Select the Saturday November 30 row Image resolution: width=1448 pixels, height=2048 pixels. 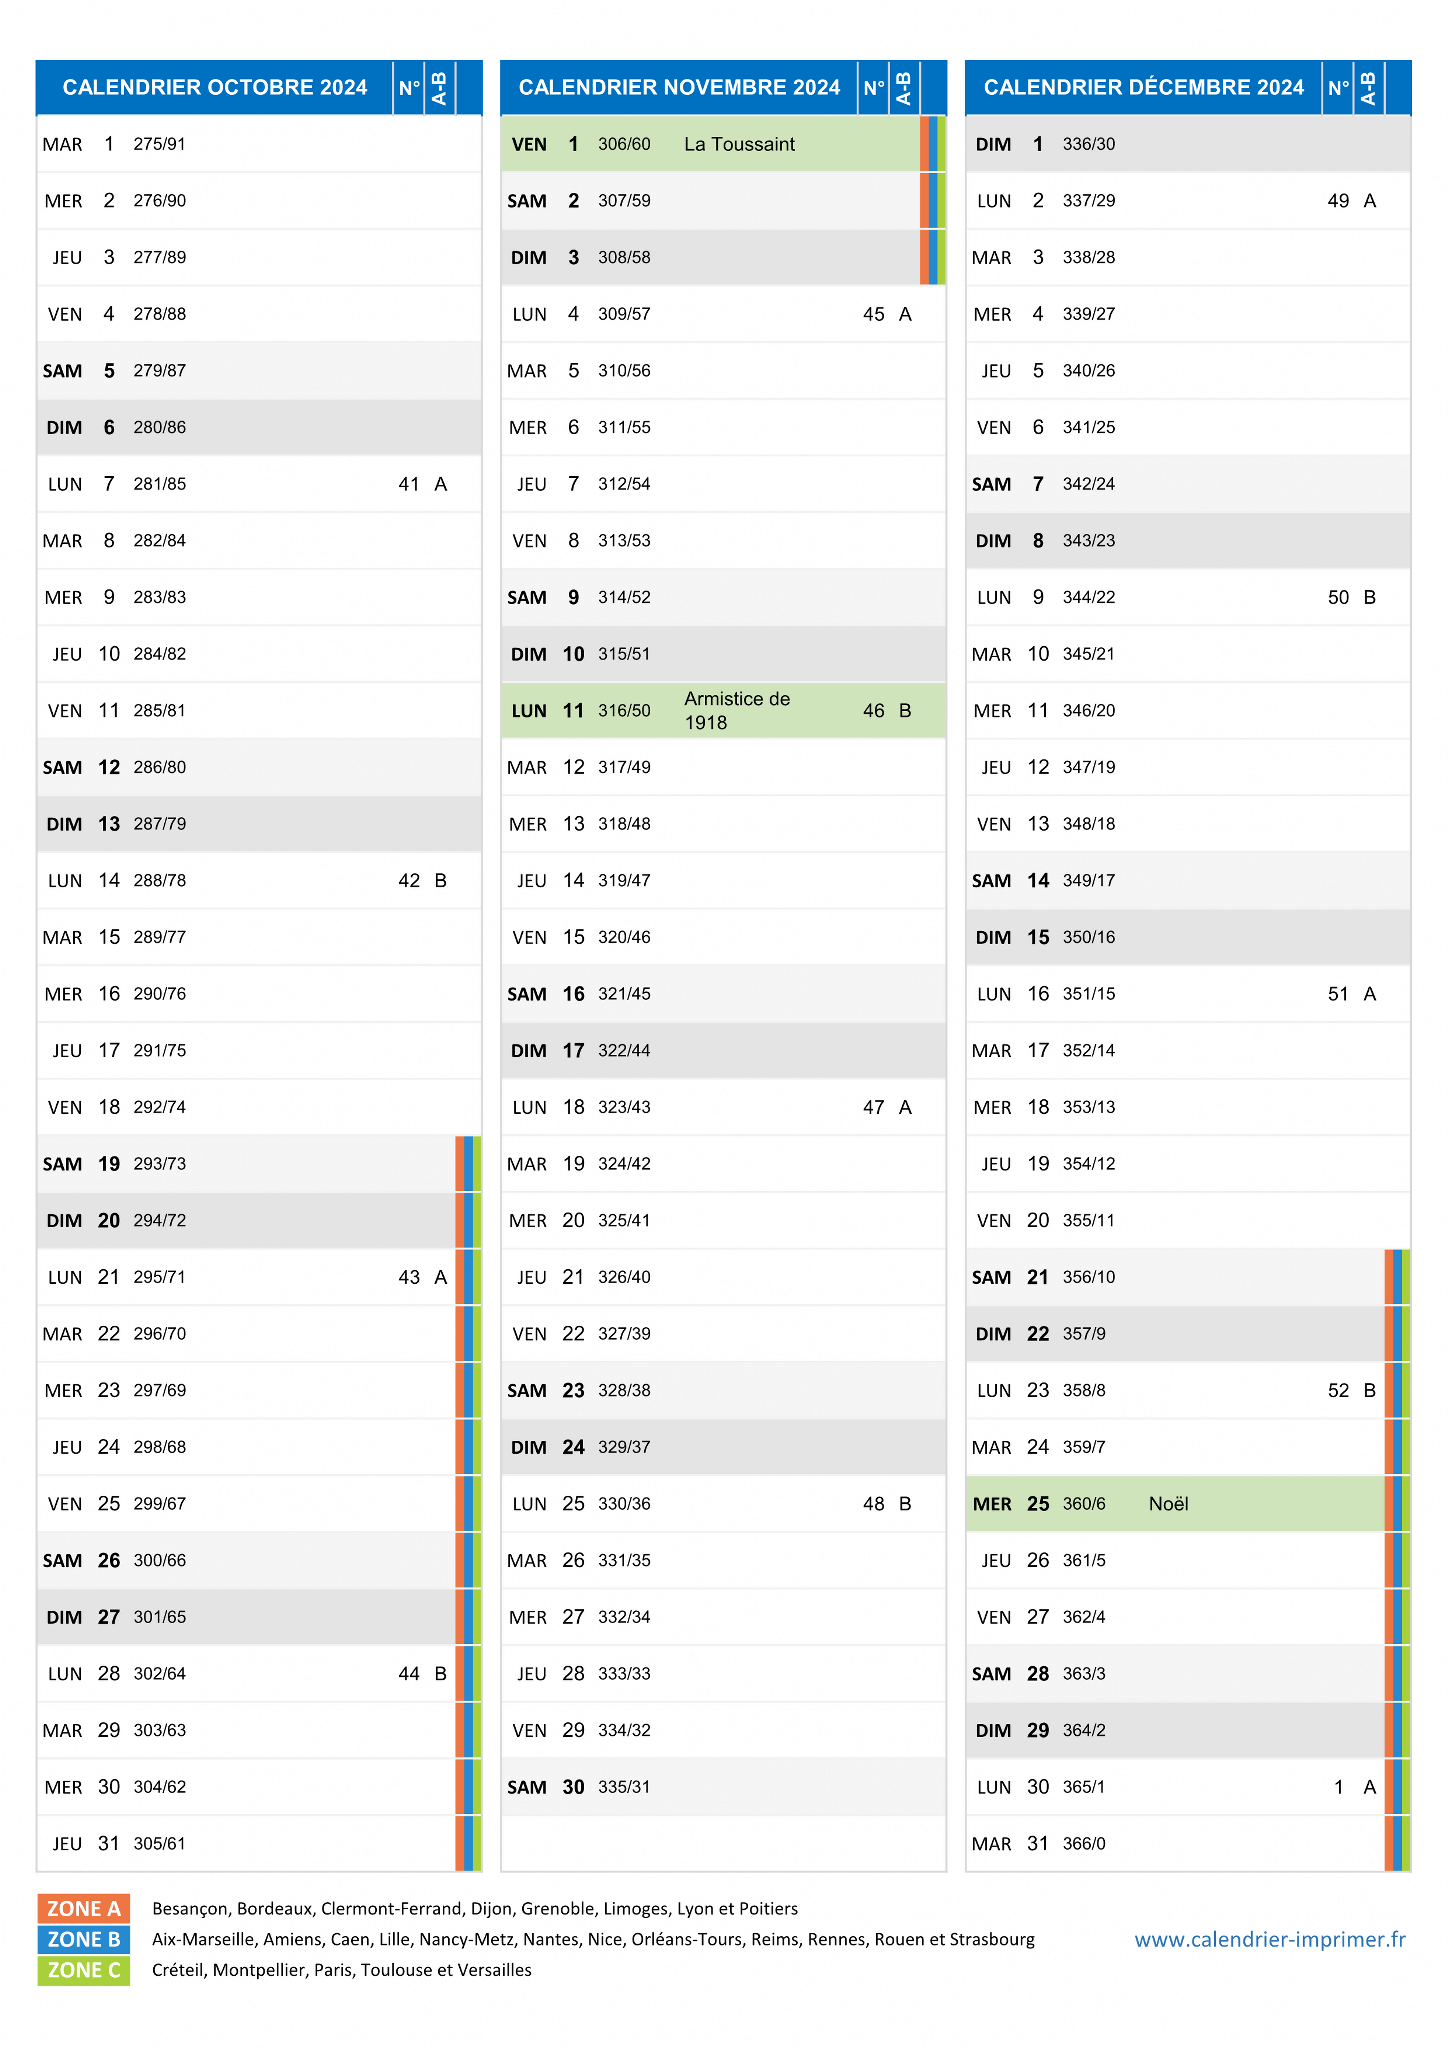[724, 1787]
